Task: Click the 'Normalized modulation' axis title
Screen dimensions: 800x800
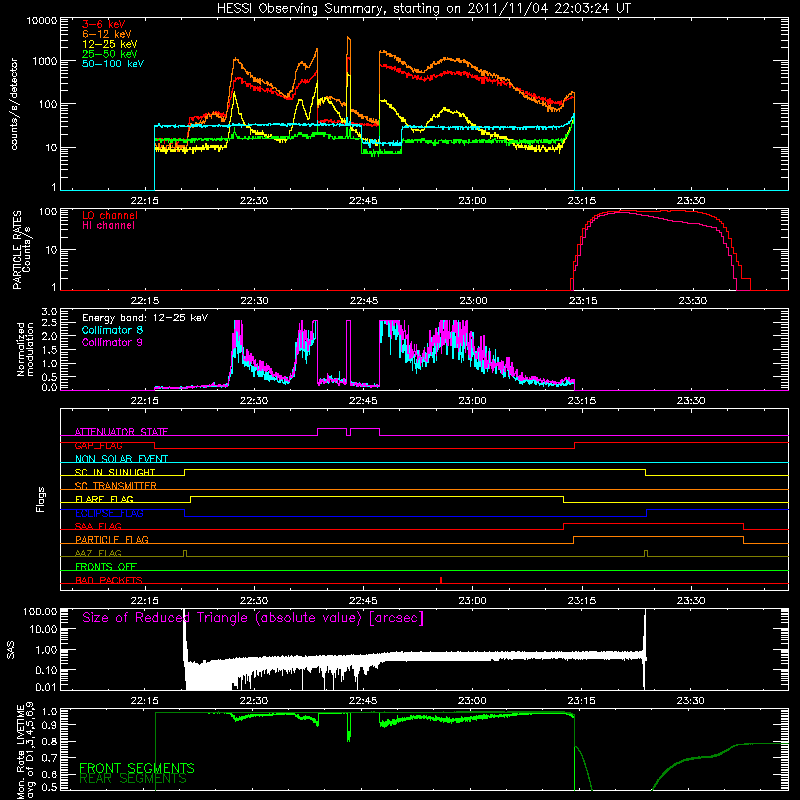Action: tap(25, 349)
